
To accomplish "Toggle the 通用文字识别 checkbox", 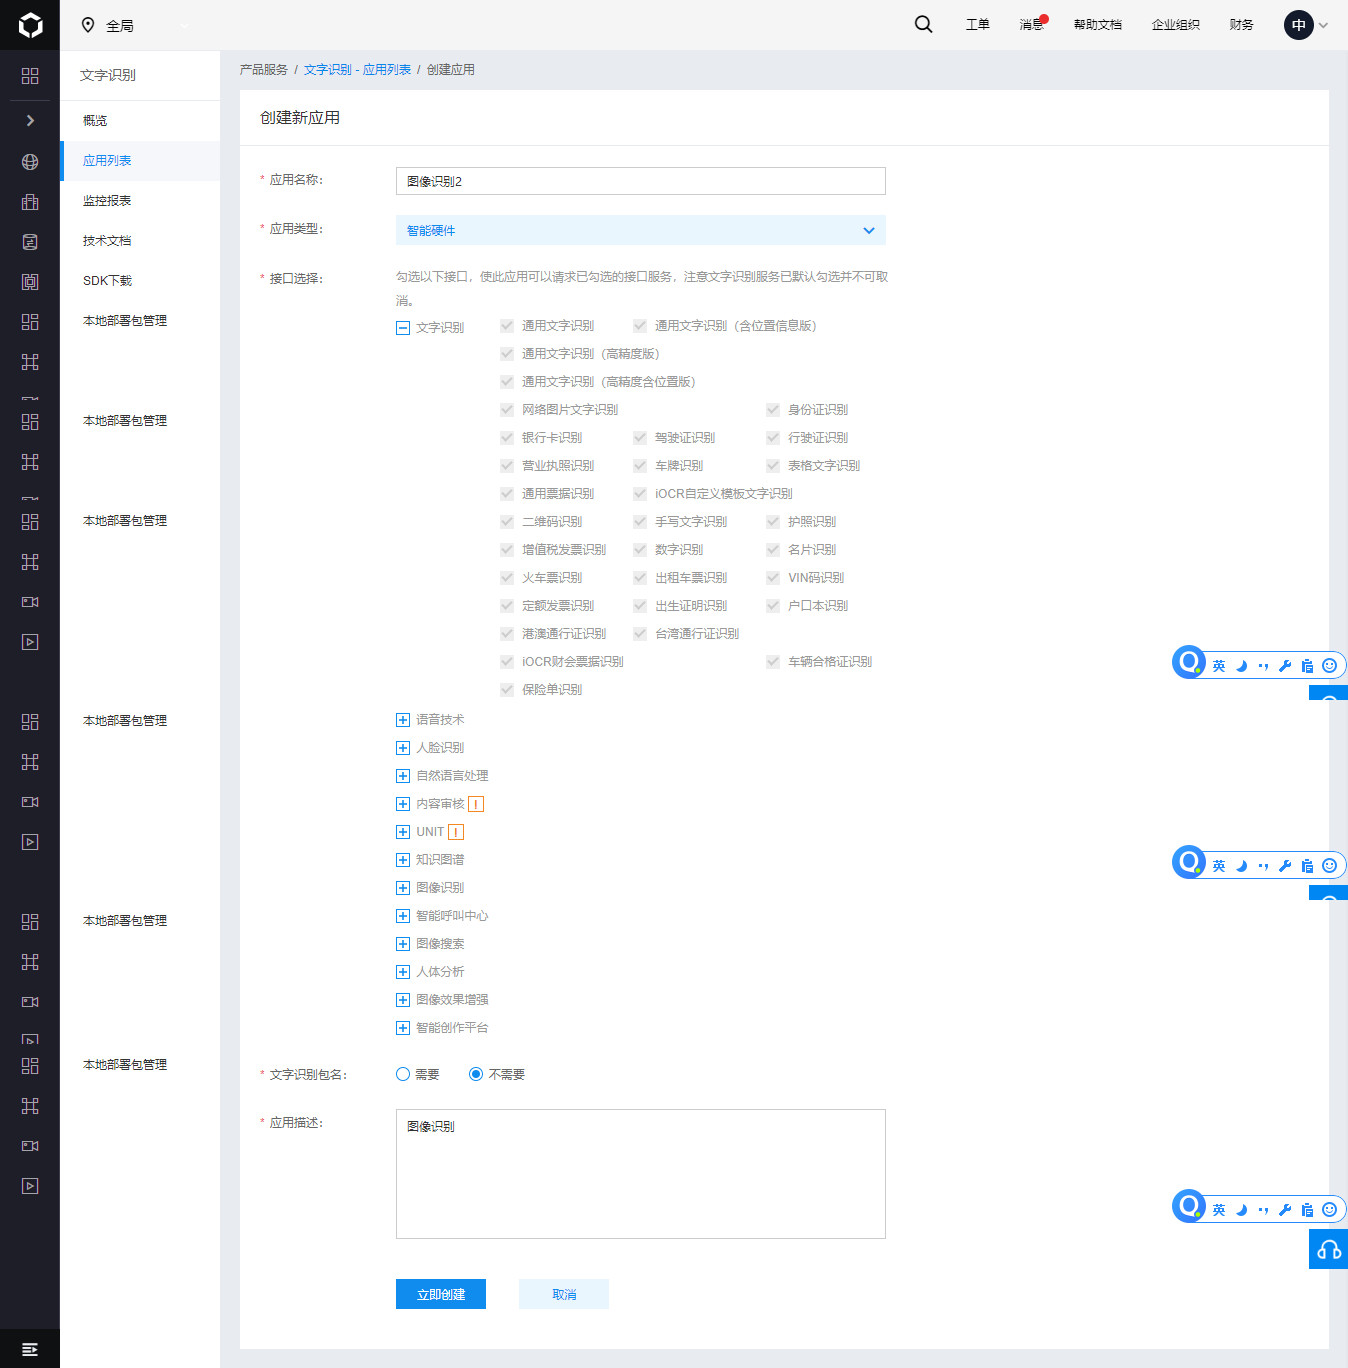I will [x=507, y=326].
